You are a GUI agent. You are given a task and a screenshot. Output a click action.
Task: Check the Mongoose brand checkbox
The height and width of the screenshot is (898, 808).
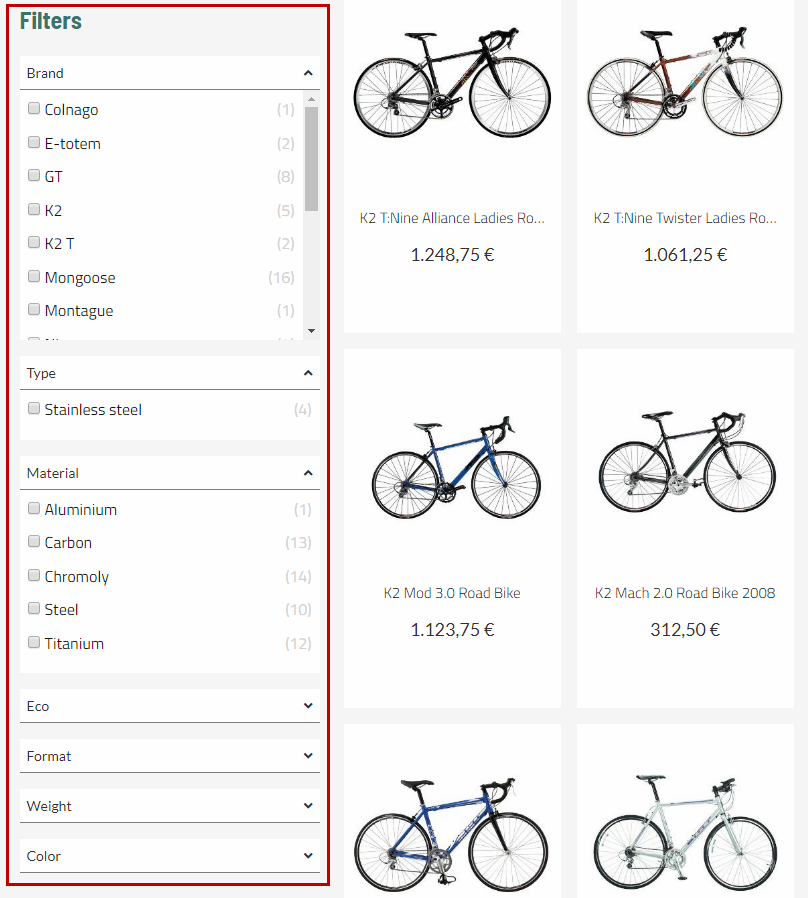(x=34, y=276)
